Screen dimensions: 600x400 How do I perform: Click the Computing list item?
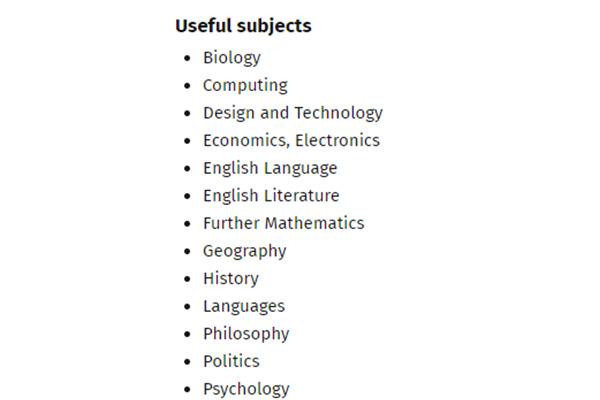coord(245,86)
